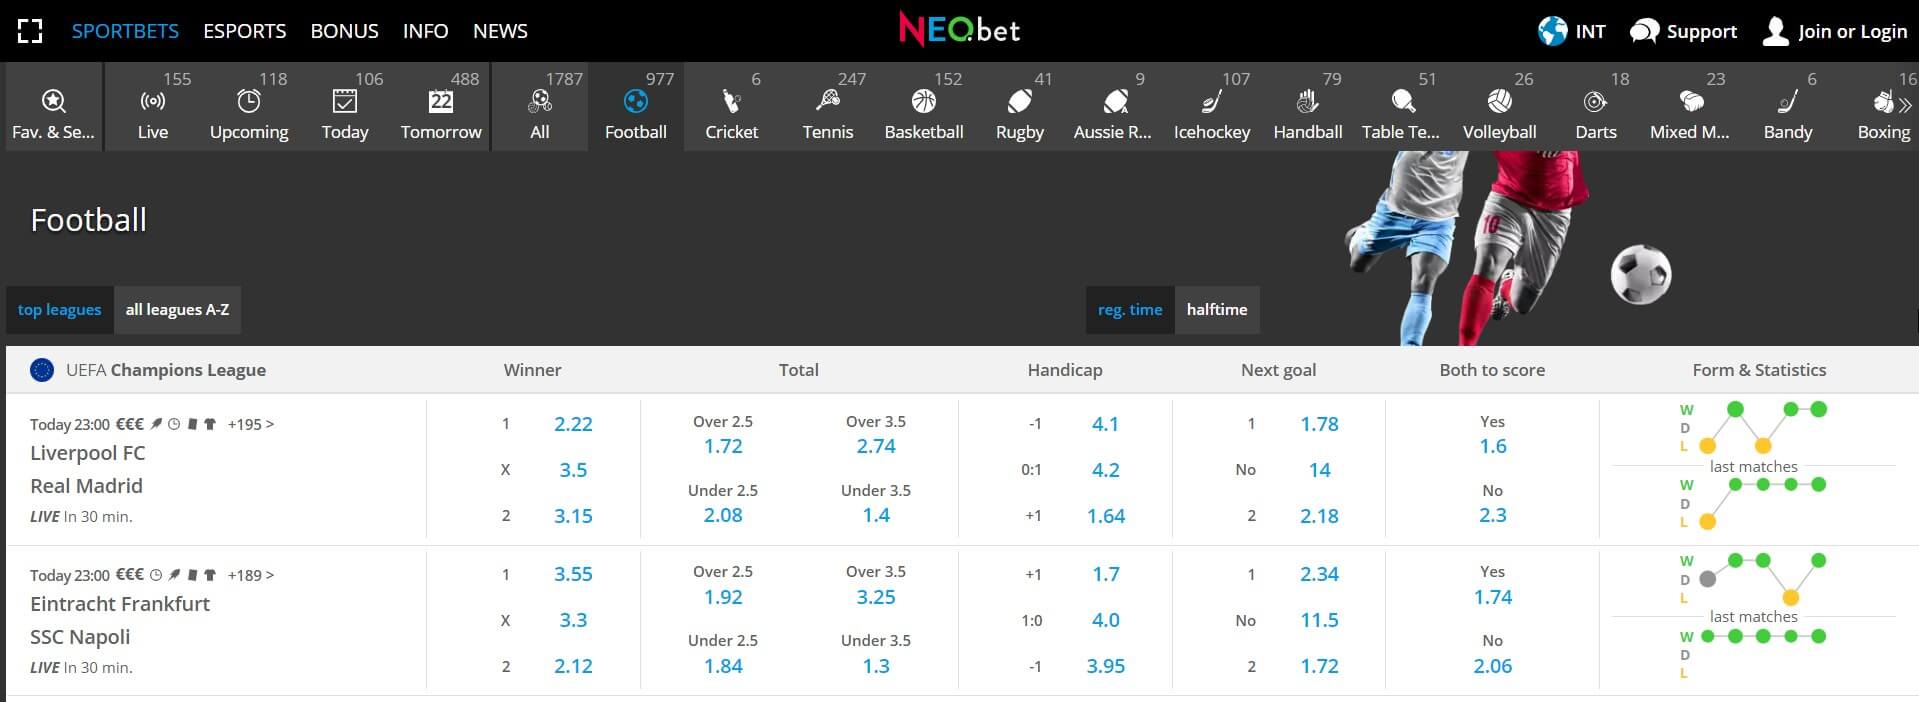Screen dimensions: 1919x702
Task: Select the Volleyball sport icon
Action: pyautogui.click(x=1499, y=101)
